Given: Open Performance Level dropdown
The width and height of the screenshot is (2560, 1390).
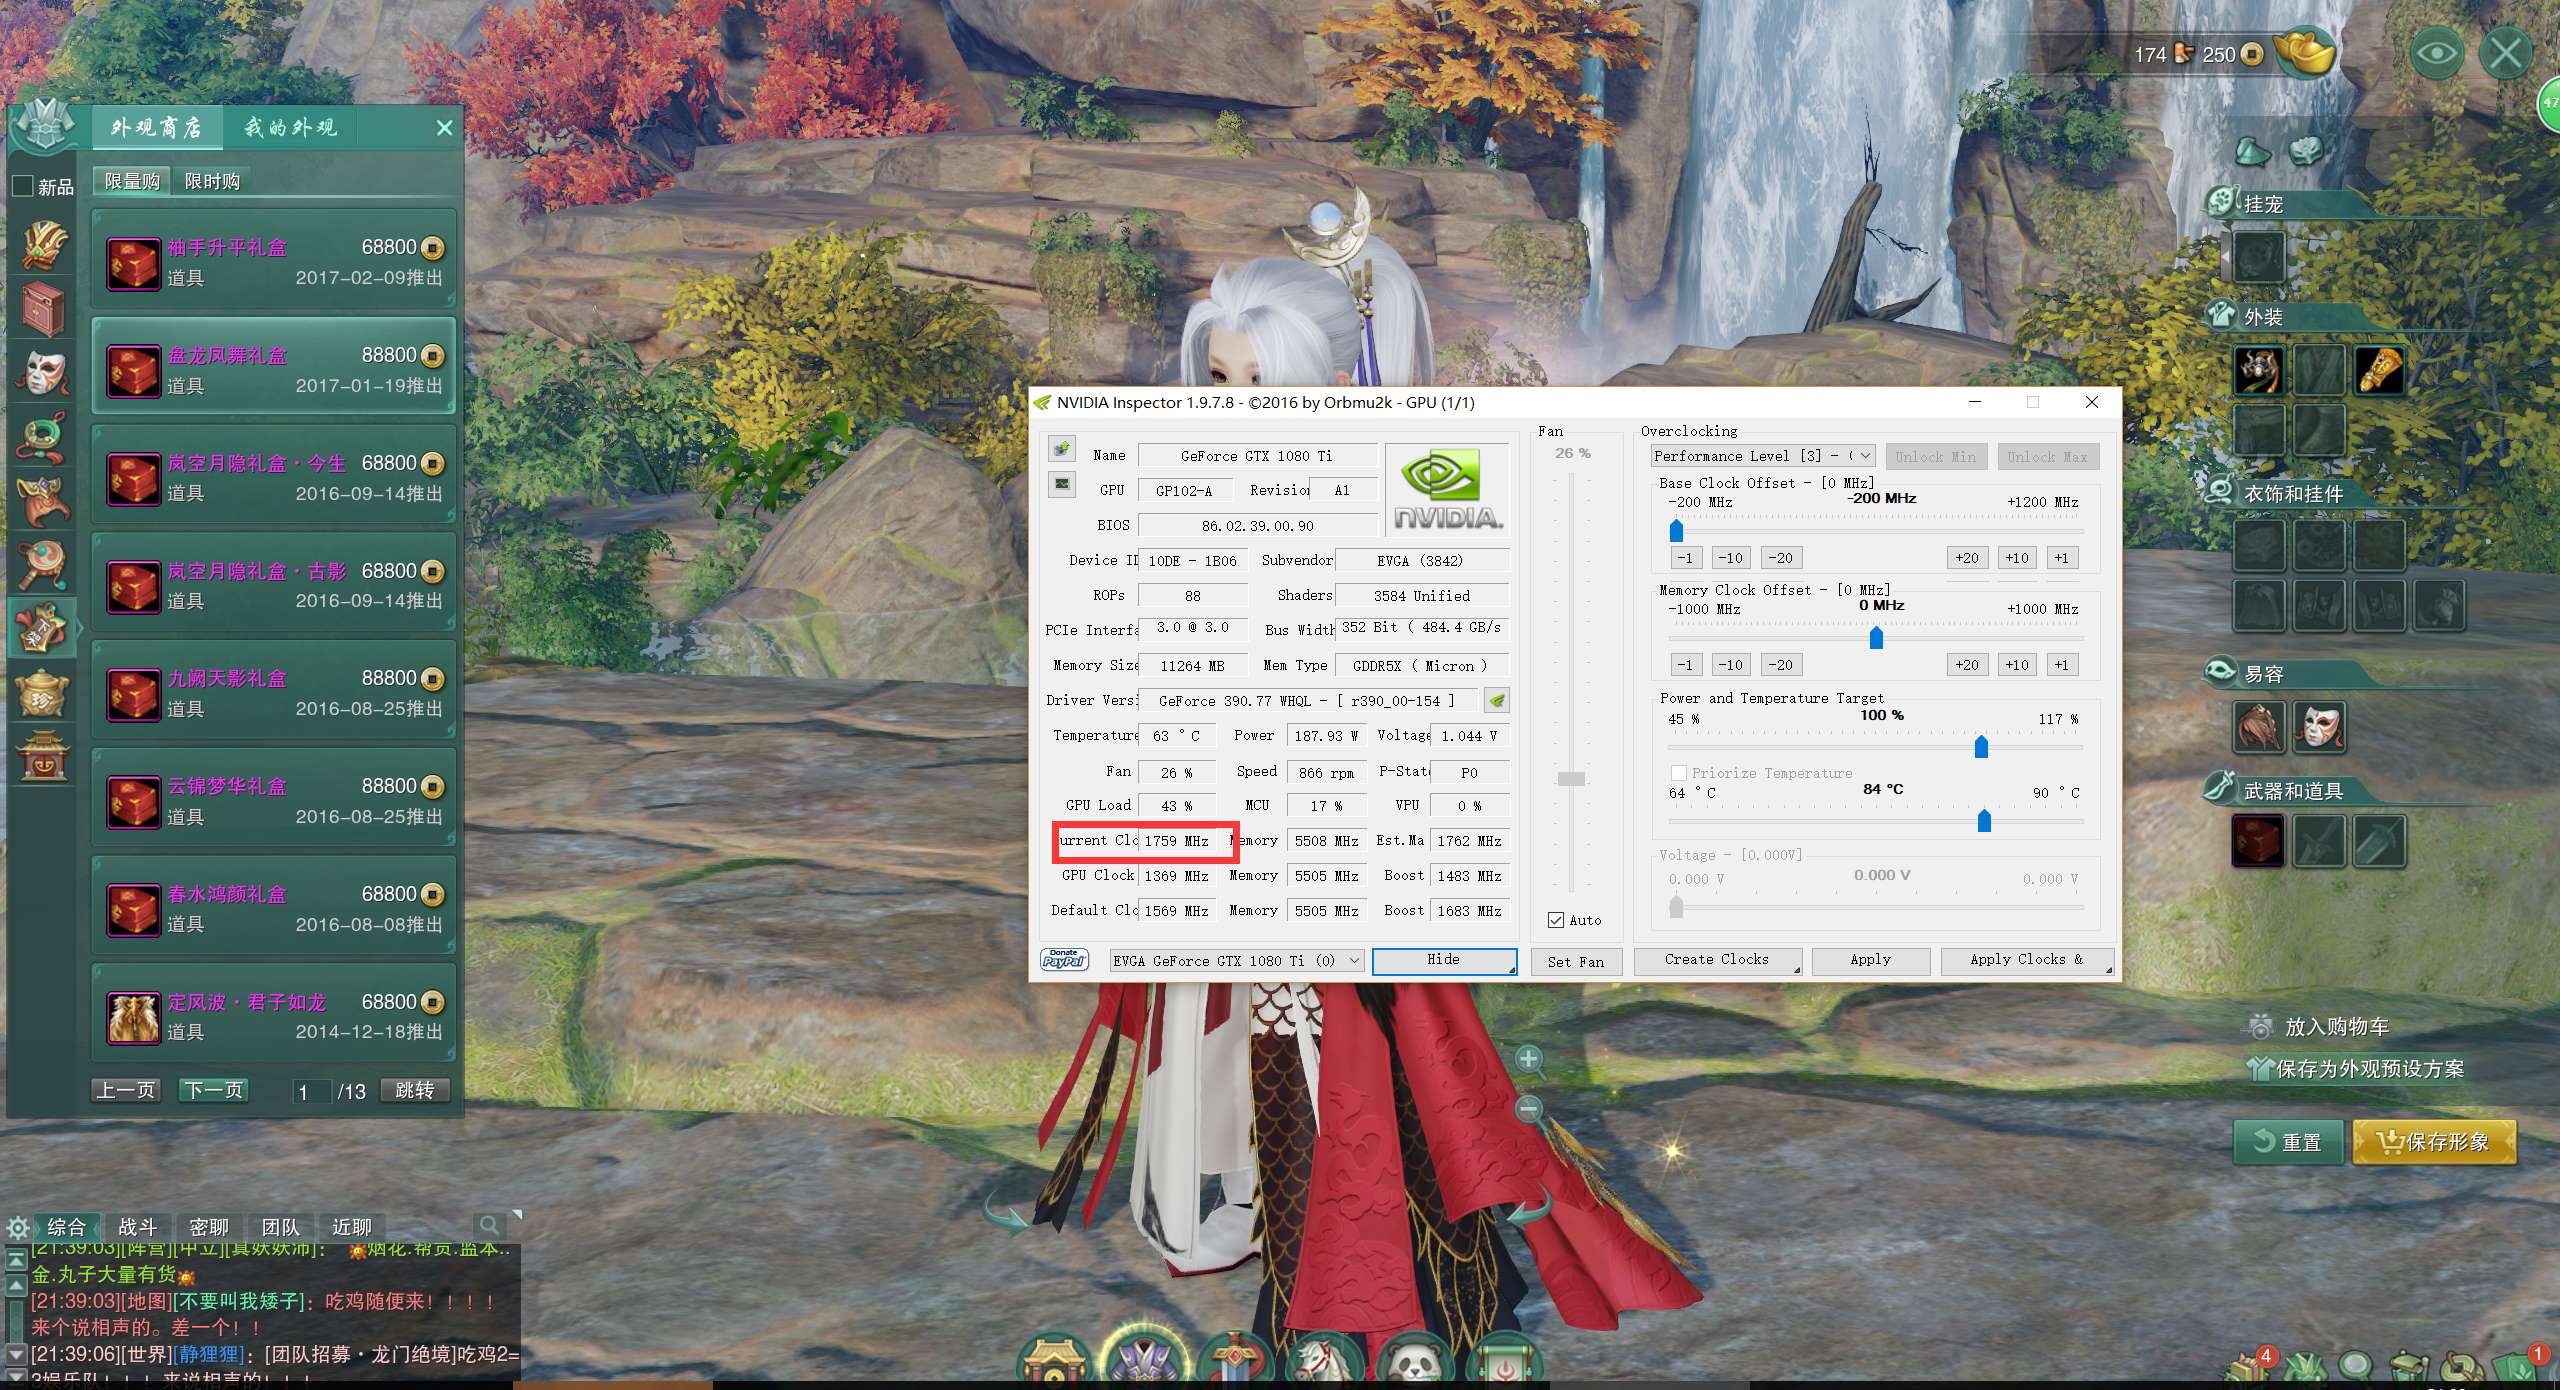Looking at the screenshot, I should coord(1762,456).
